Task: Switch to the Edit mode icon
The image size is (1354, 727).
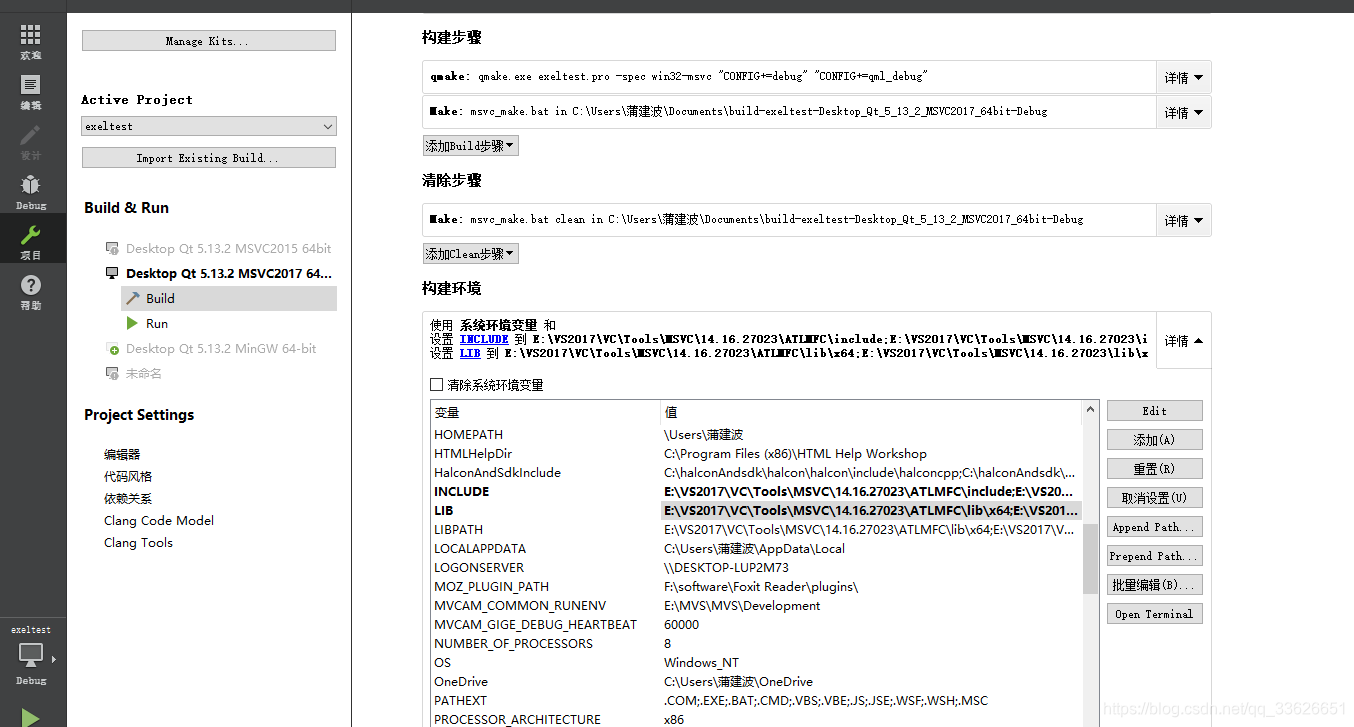Action: pos(31,92)
